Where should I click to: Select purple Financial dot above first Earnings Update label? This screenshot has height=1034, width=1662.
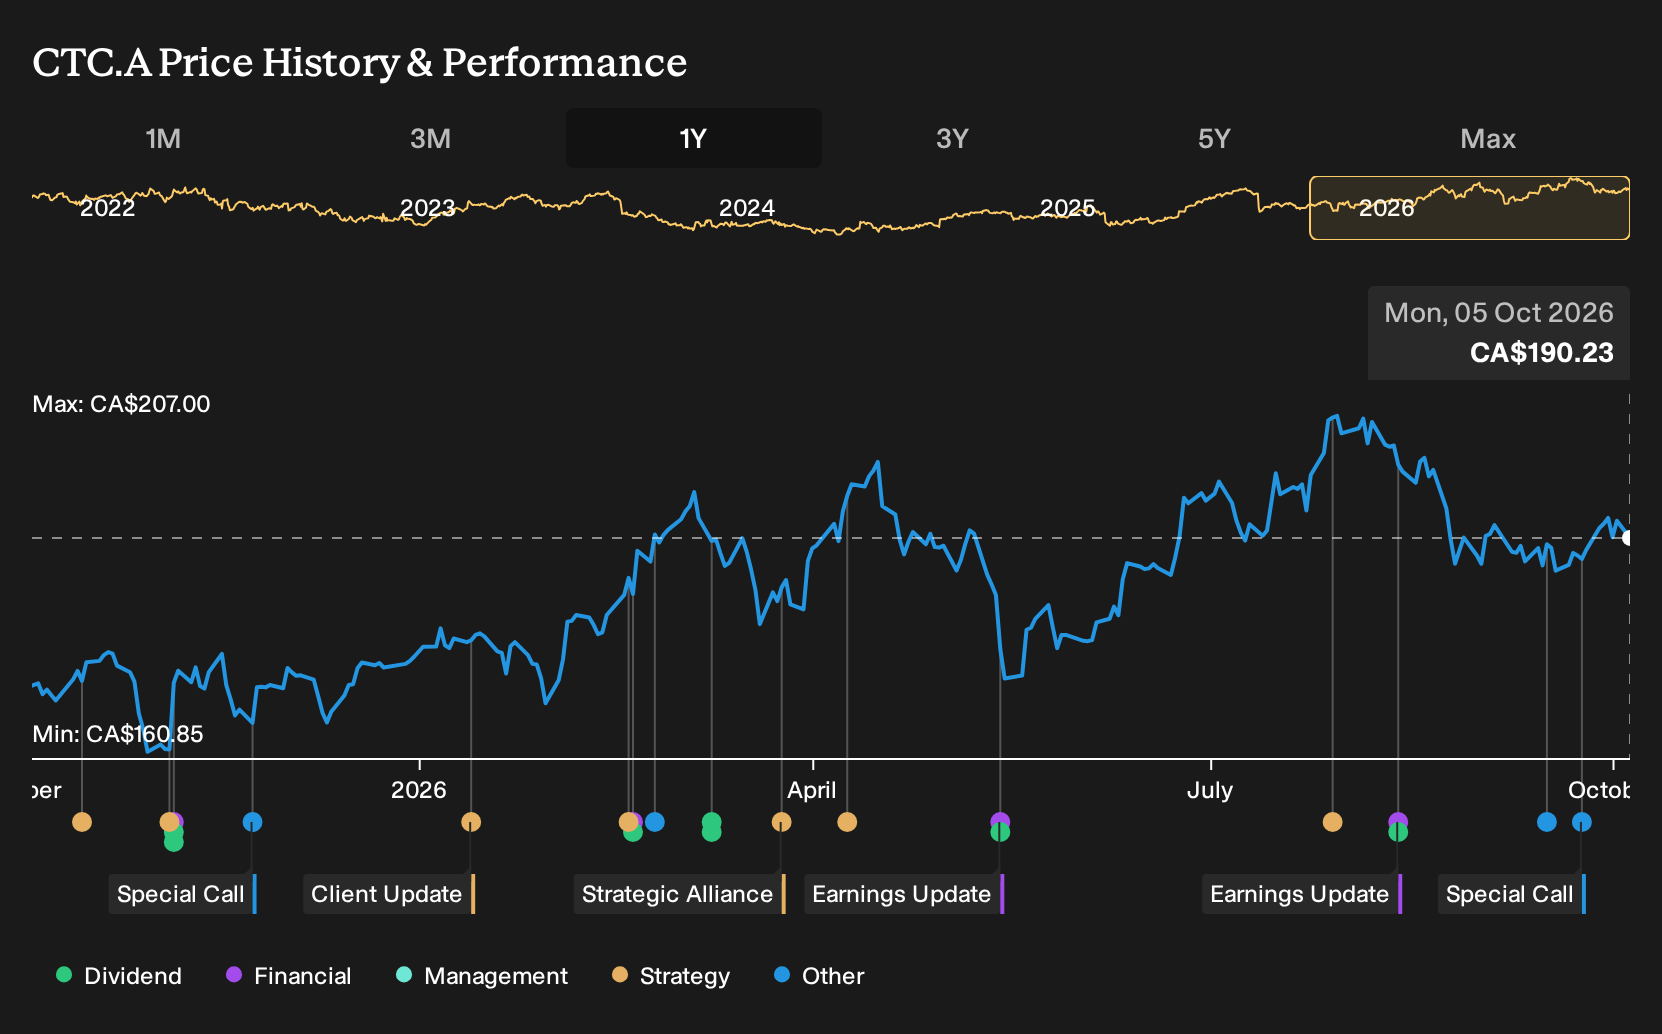1000,822
